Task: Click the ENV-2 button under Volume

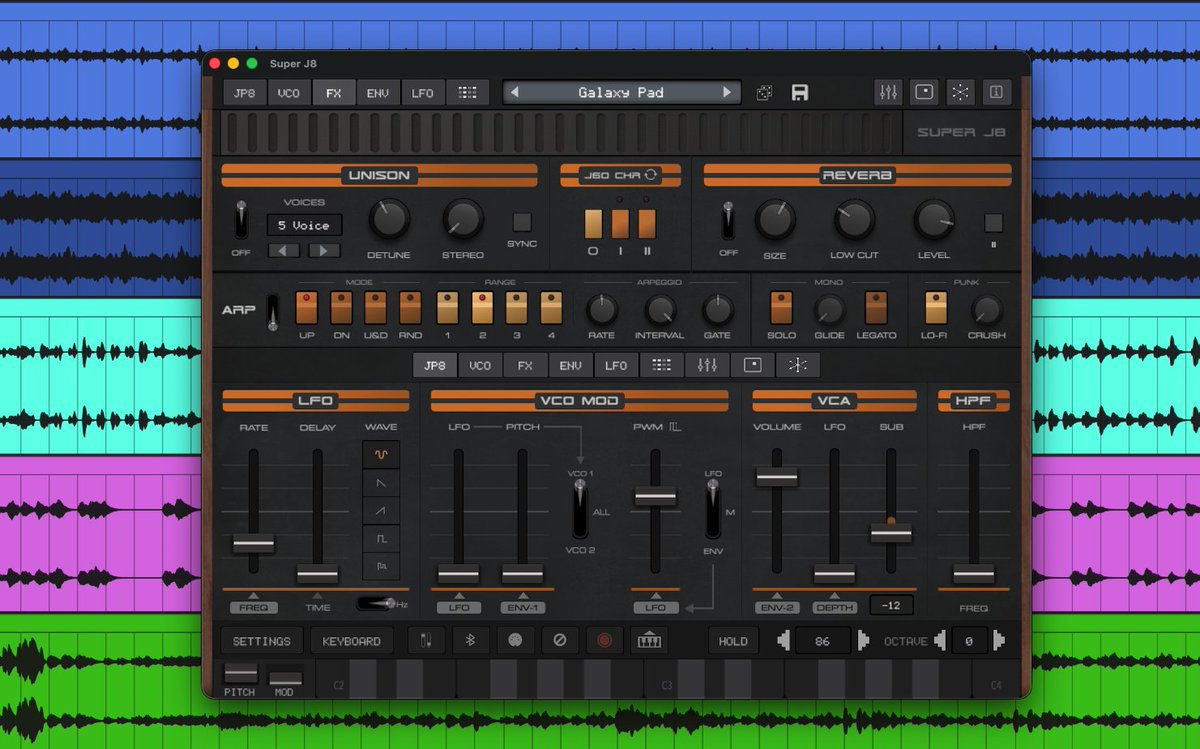Action: (777, 607)
